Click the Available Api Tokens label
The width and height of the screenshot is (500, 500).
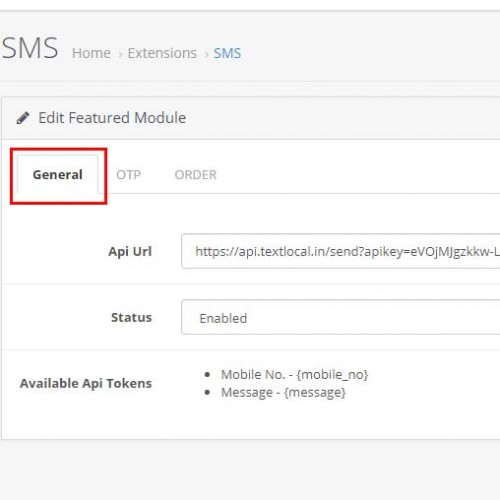[x=86, y=383]
